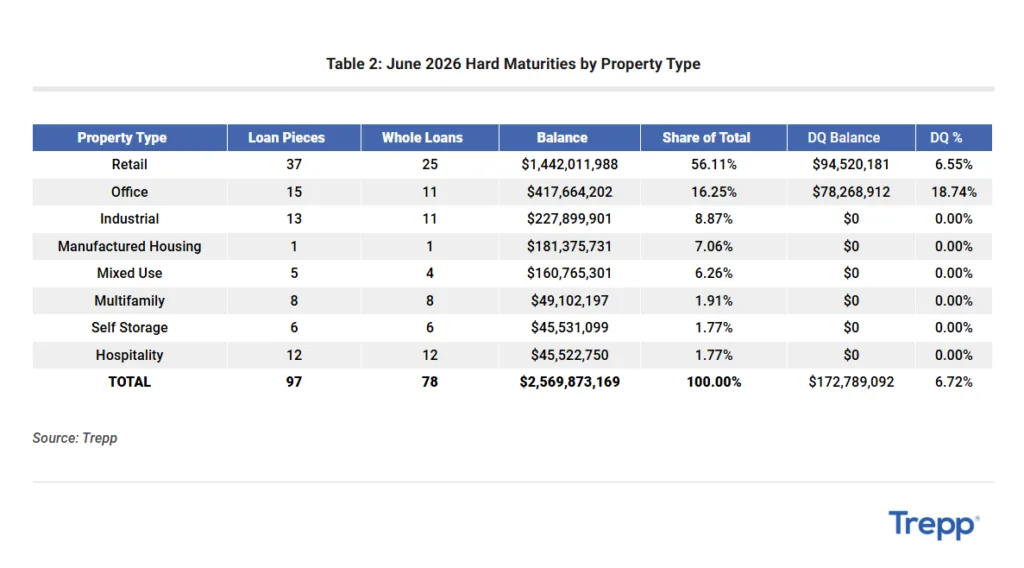Click Self Storage balance $45,531,099

coord(569,328)
